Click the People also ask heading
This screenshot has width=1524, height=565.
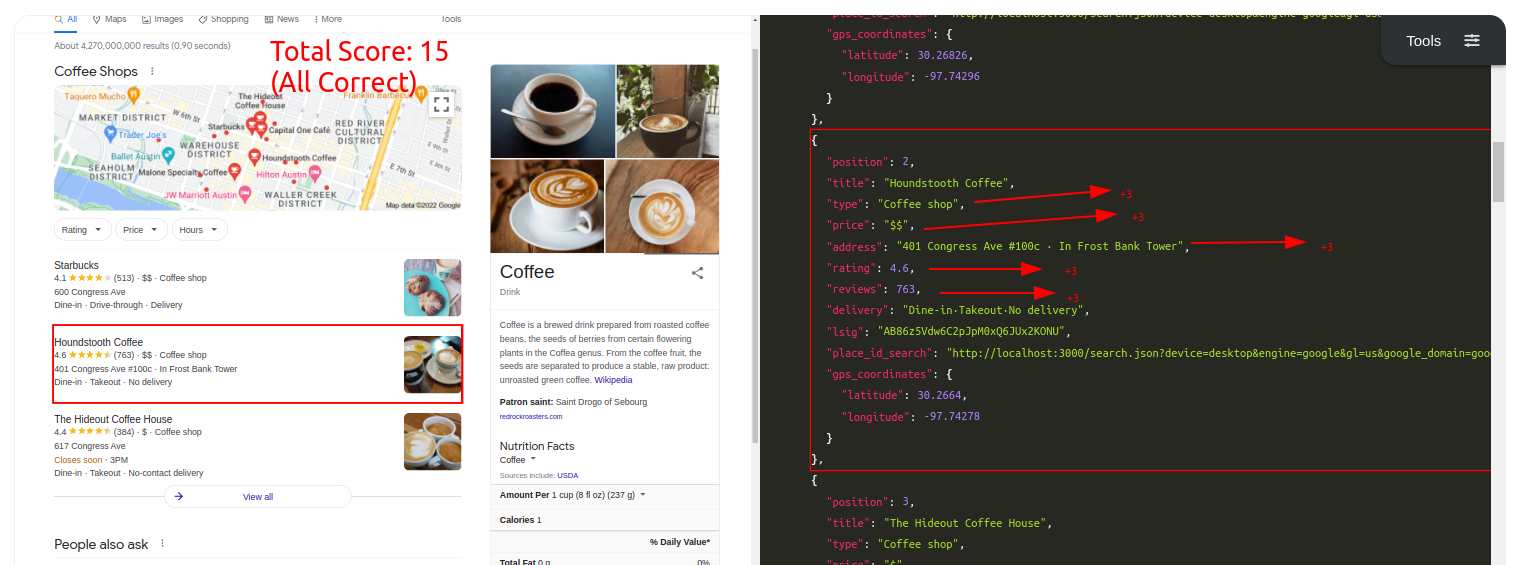pyautogui.click(x=101, y=544)
